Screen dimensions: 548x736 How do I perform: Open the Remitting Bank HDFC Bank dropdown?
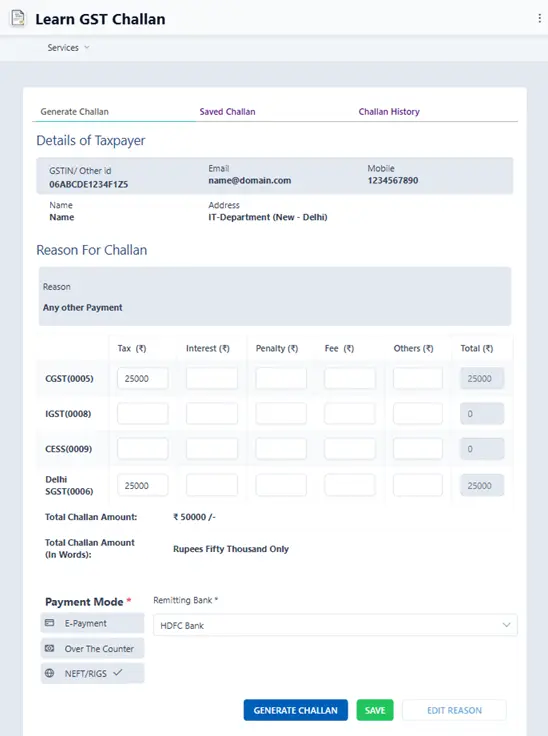pyautogui.click(x=335, y=625)
